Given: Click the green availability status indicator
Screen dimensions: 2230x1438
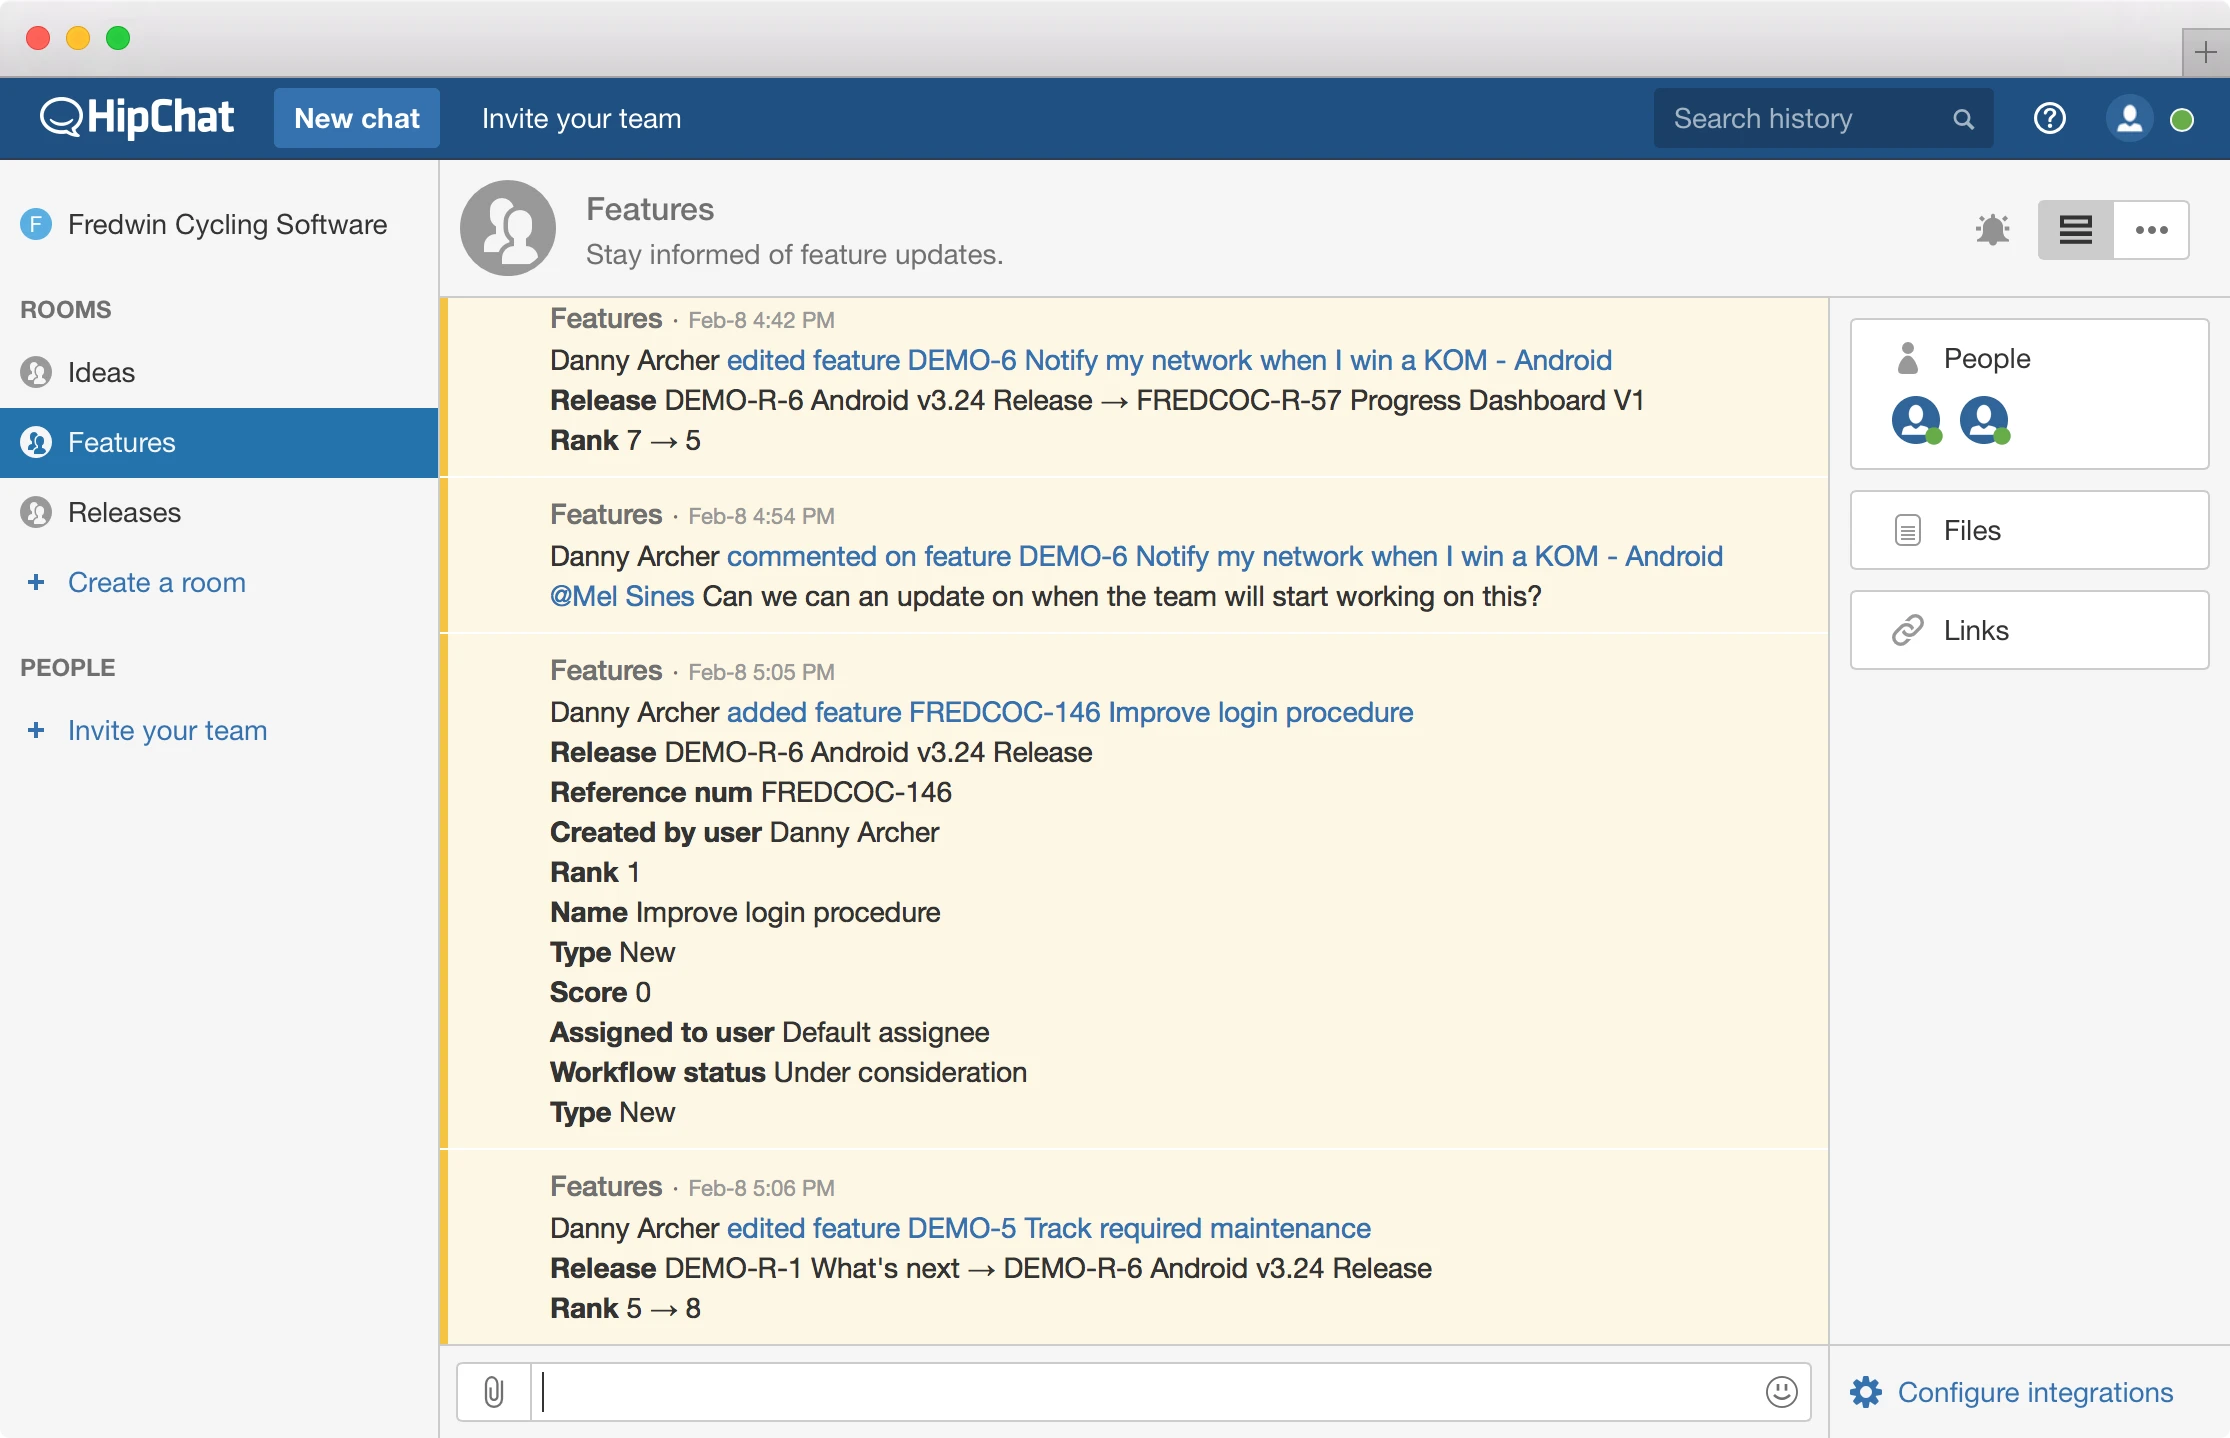Looking at the screenshot, I should point(2182,120).
